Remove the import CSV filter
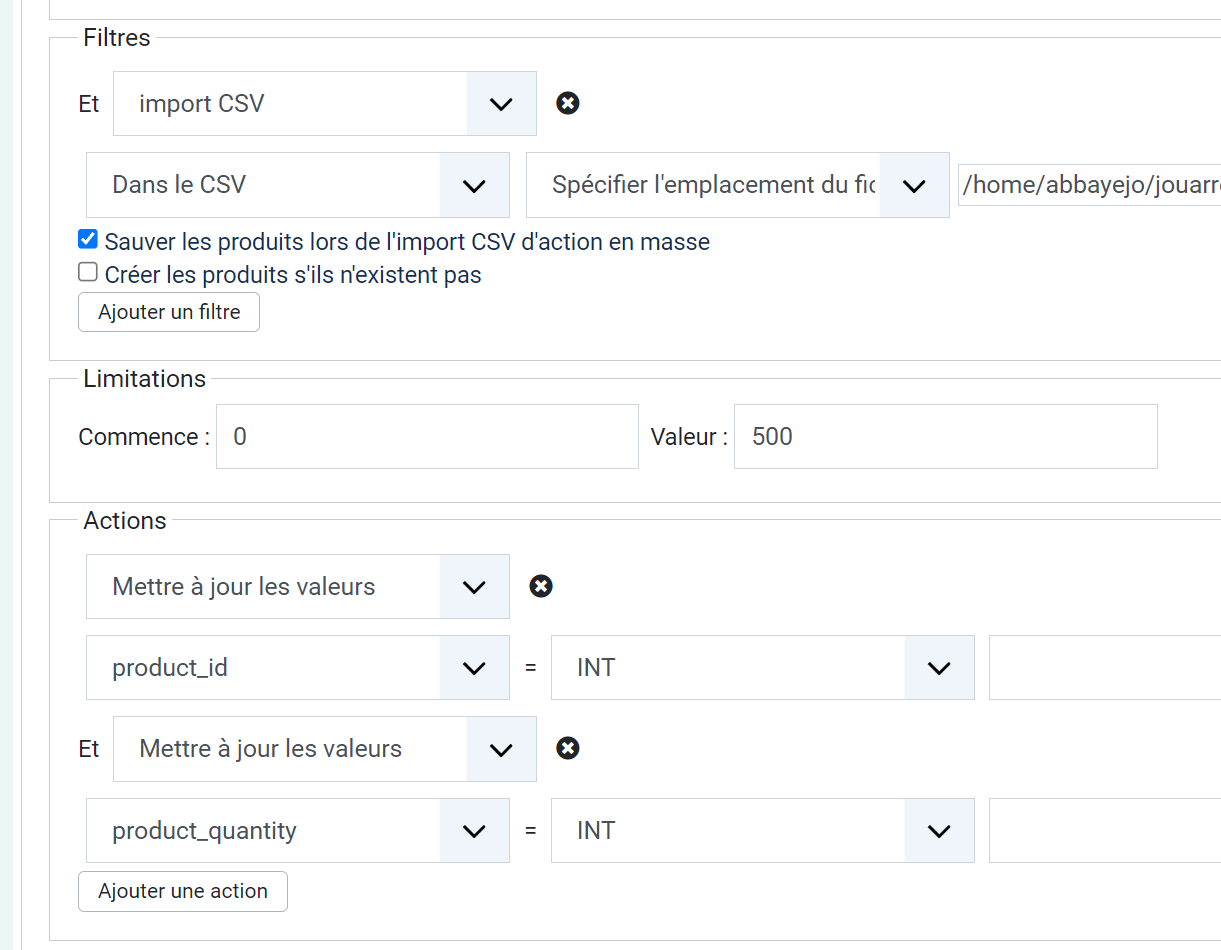 click(568, 103)
